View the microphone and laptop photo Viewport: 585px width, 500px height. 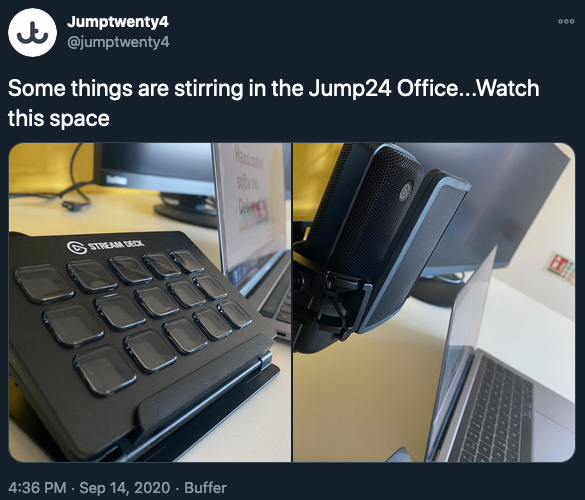pyautogui.click(x=434, y=303)
